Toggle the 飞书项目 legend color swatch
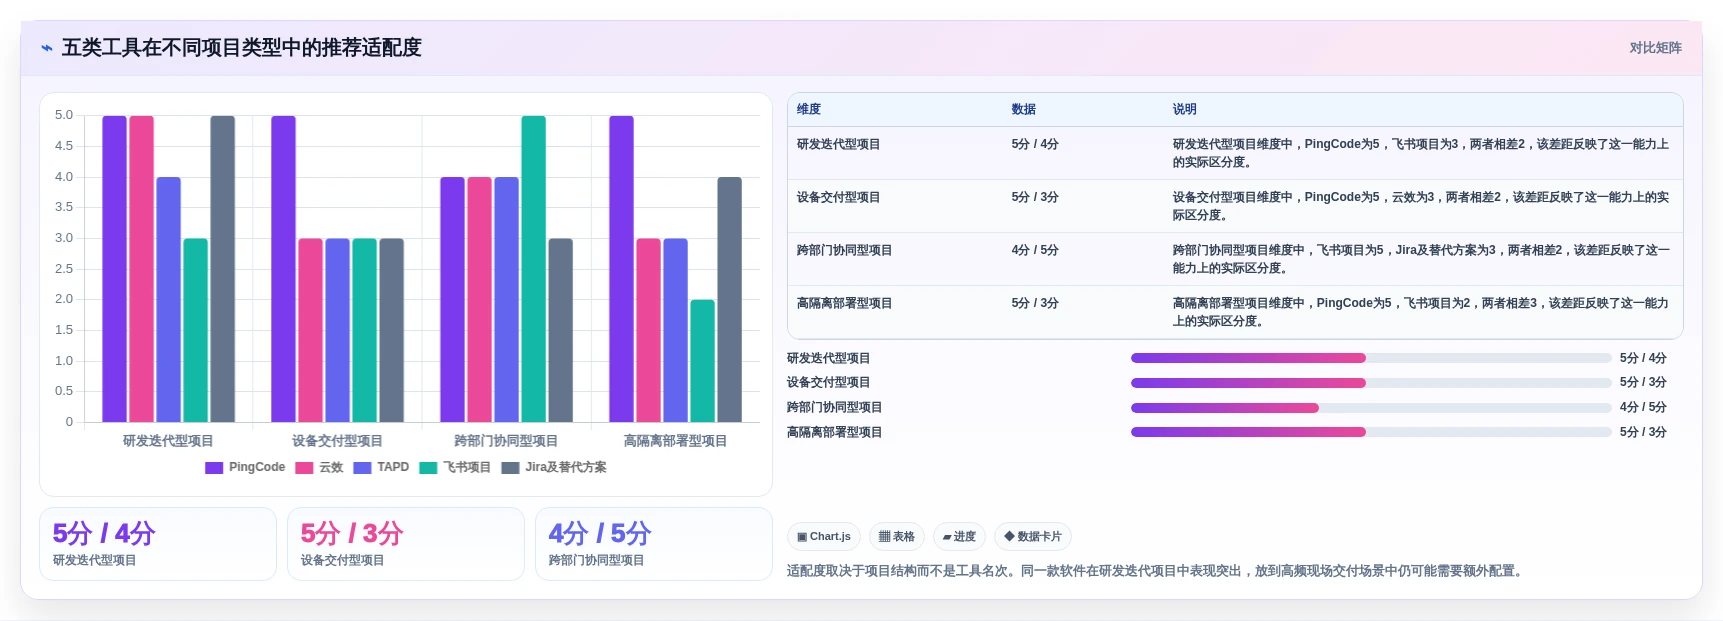1723x621 pixels. 428,468
